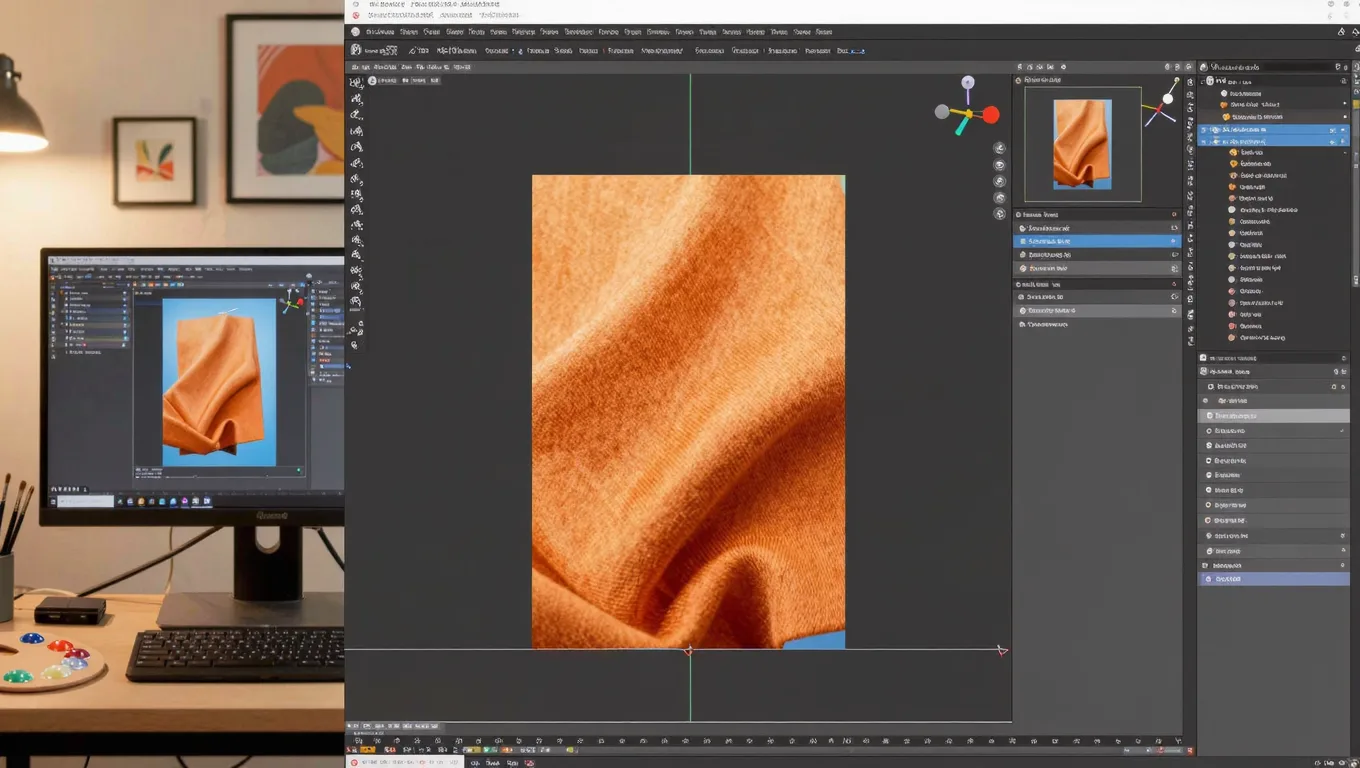Click the red marker where the green line crosses
1360x768 pixels.
point(688,651)
